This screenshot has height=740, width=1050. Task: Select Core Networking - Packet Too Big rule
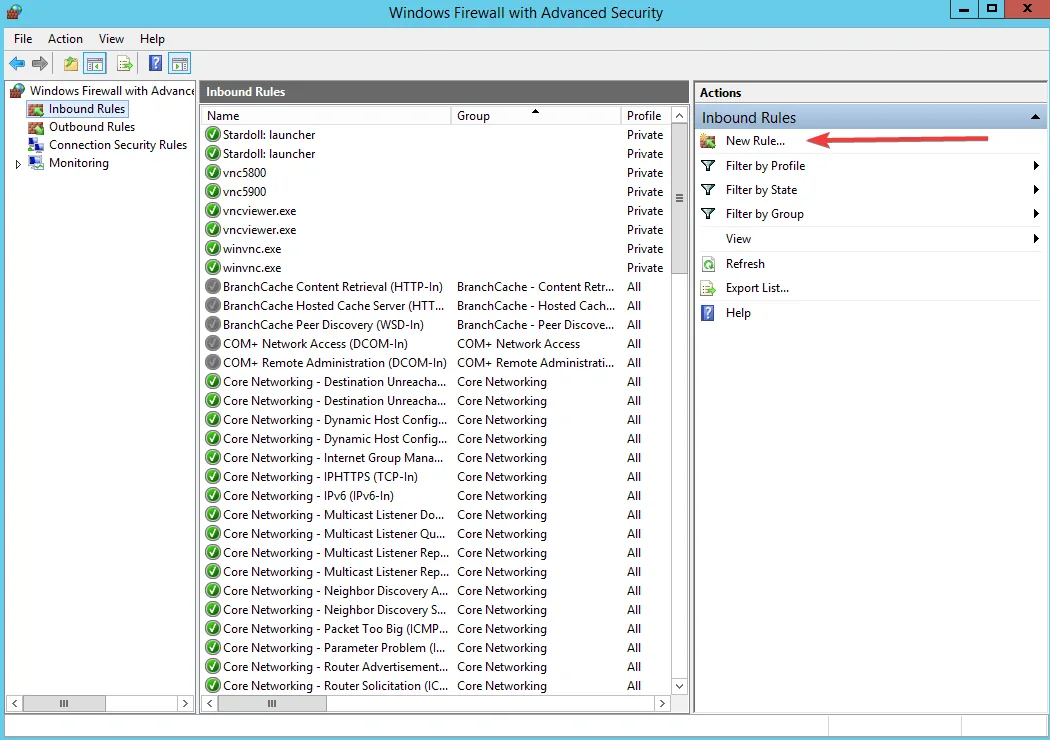pos(335,629)
